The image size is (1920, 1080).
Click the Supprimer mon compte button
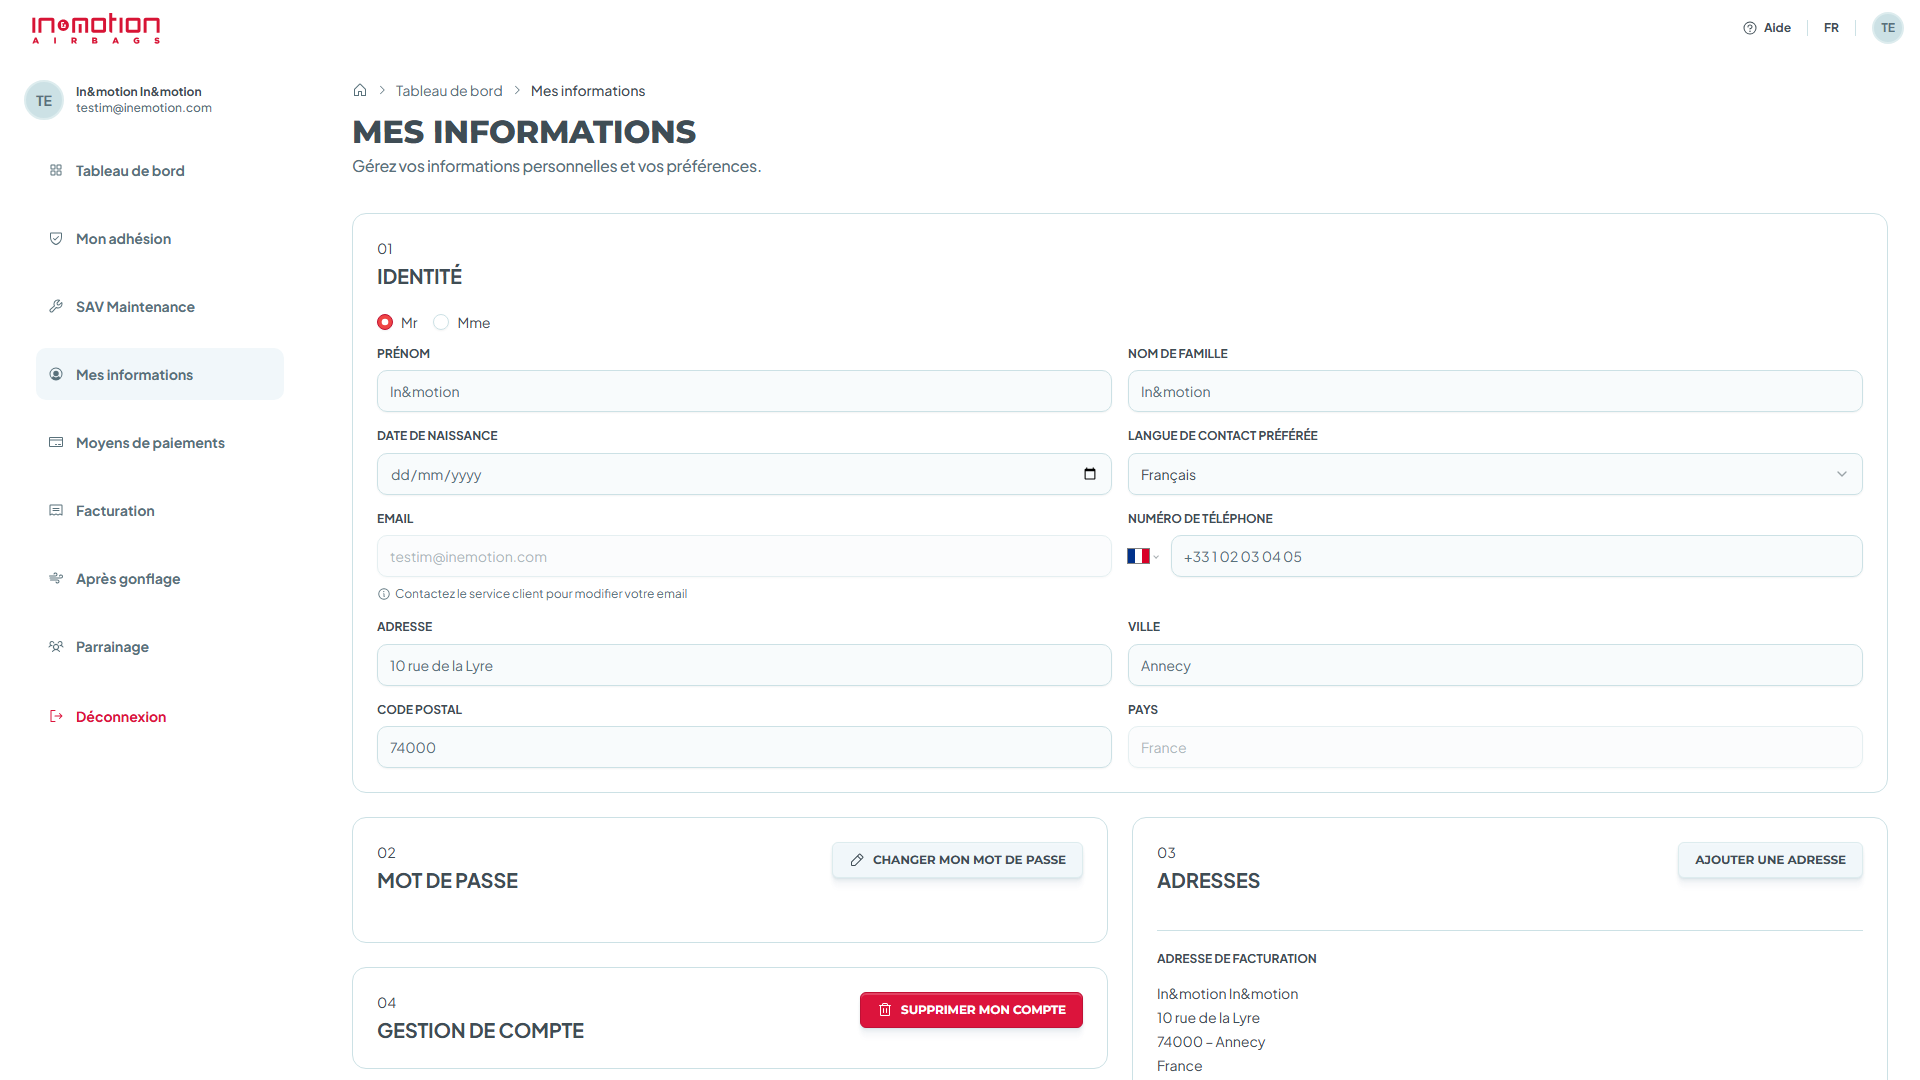click(x=971, y=1010)
